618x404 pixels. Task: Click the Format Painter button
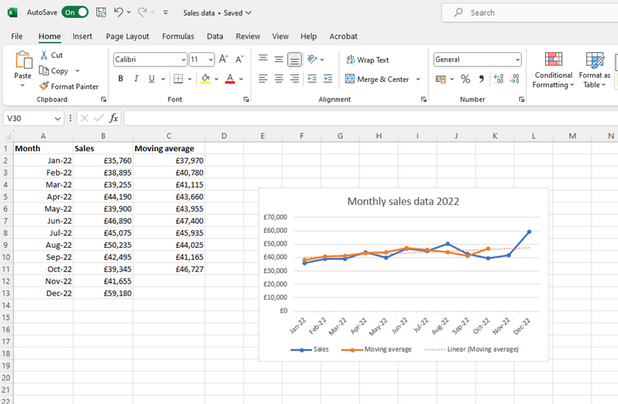69,86
